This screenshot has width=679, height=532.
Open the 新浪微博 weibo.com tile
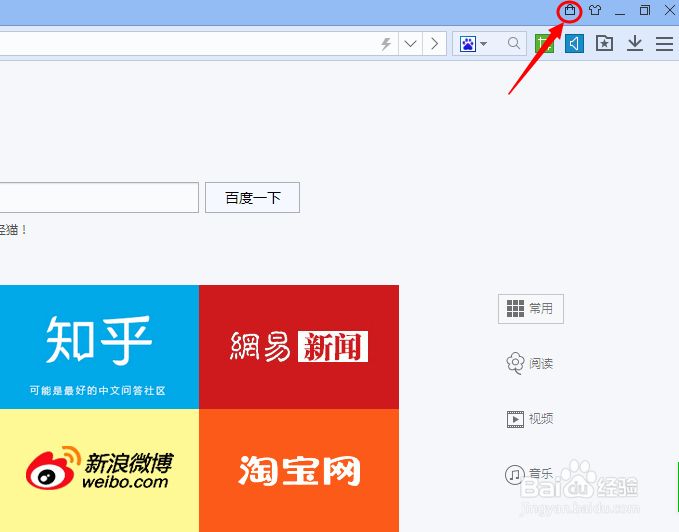(99, 471)
